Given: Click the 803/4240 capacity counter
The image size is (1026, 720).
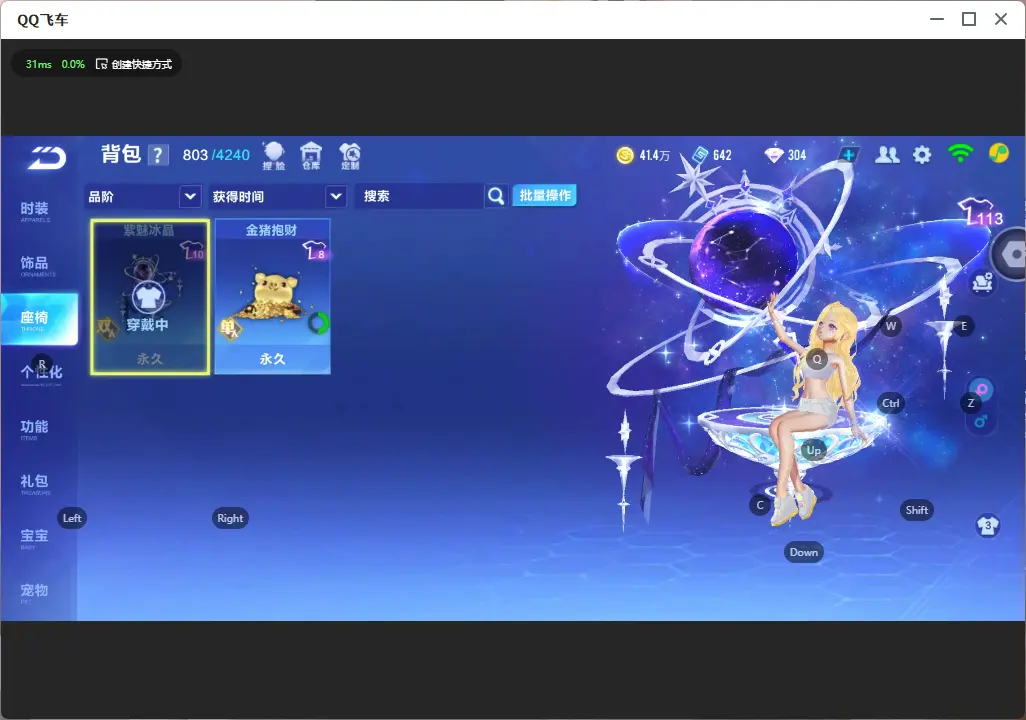Looking at the screenshot, I should pos(216,155).
